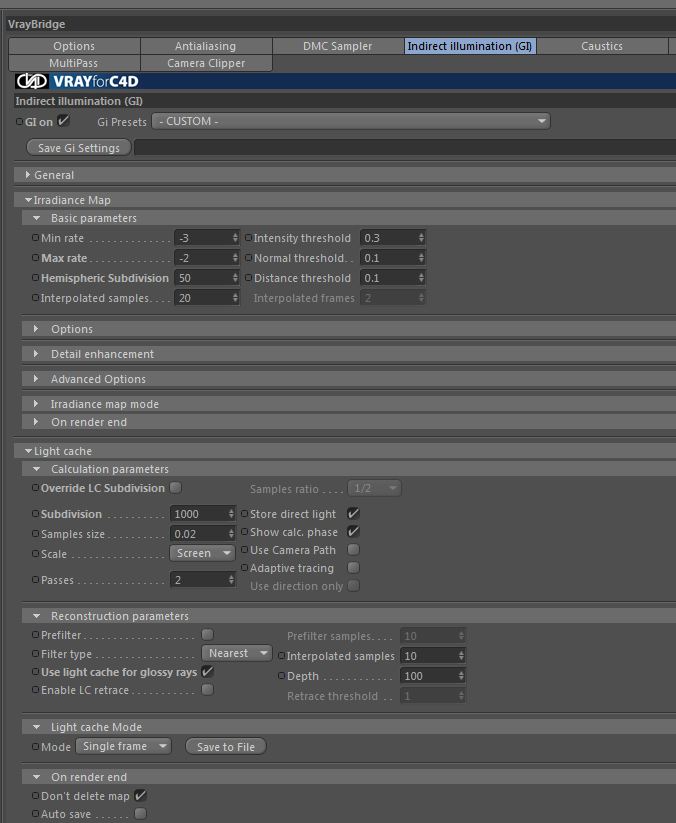Uncheck Show calc. phase
The width and height of the screenshot is (676, 823).
353,532
